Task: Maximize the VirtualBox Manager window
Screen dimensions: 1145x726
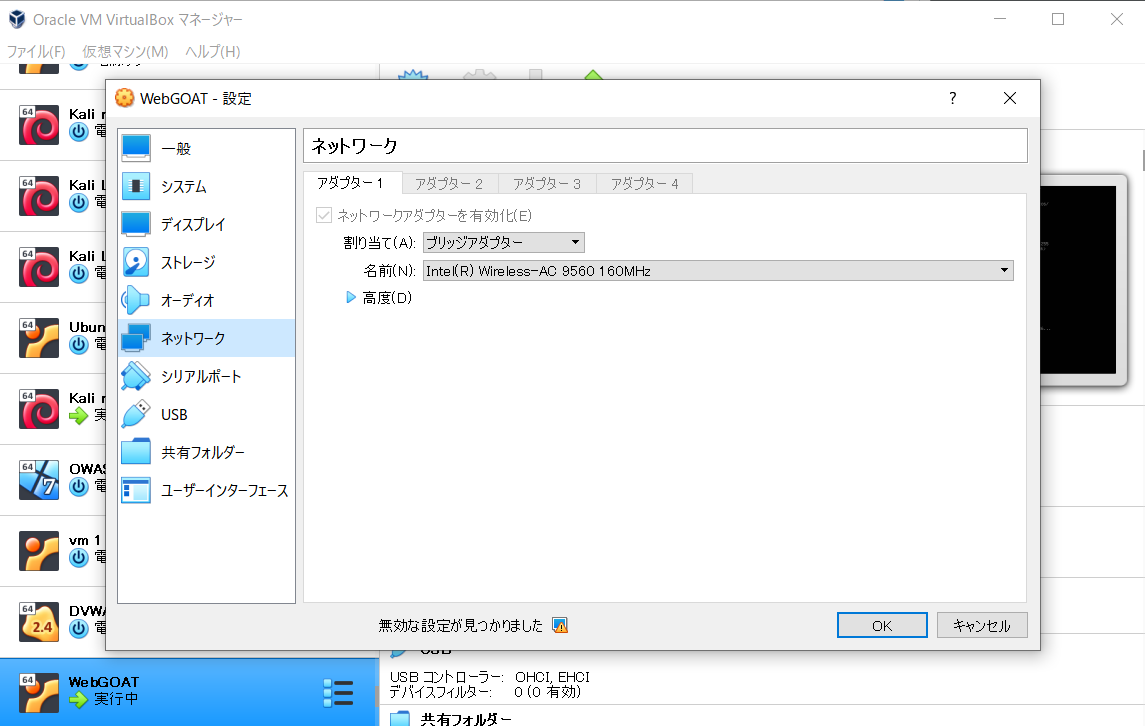Action: click(1057, 19)
